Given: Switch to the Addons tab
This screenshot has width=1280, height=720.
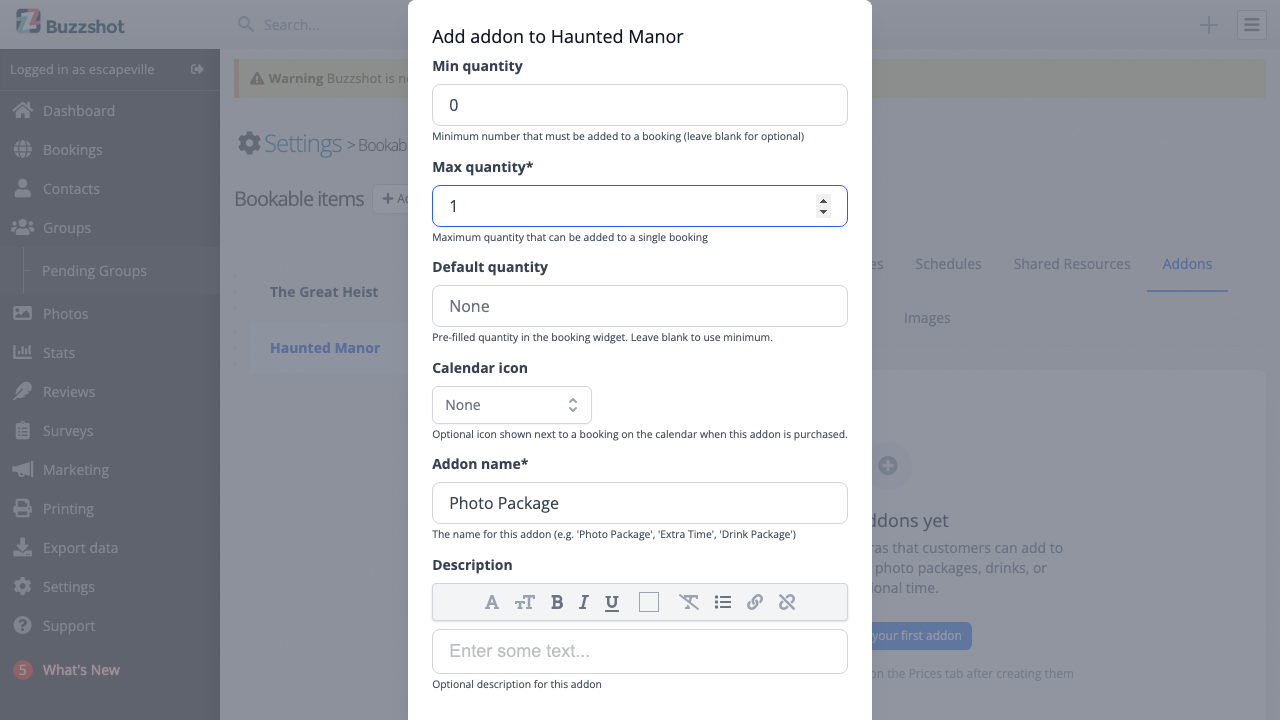Looking at the screenshot, I should coord(1187,264).
